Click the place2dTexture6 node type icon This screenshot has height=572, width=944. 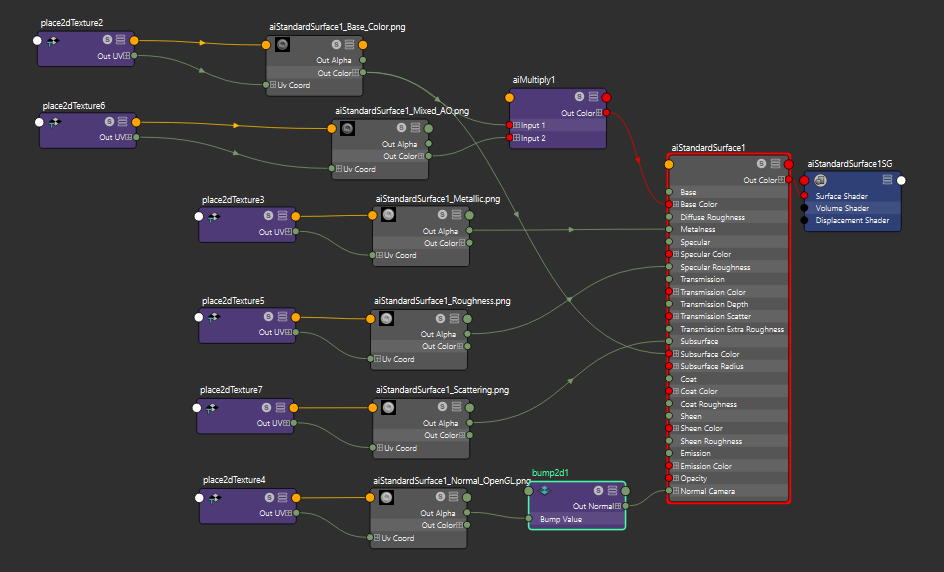coord(55,122)
